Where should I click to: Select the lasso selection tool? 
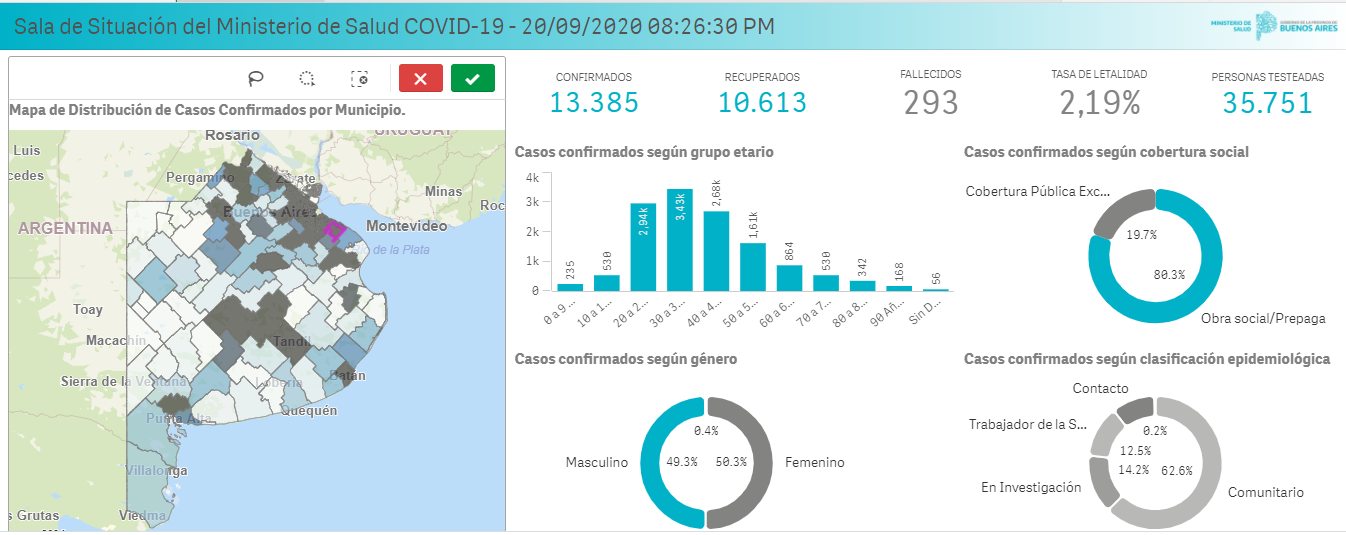tap(257, 79)
